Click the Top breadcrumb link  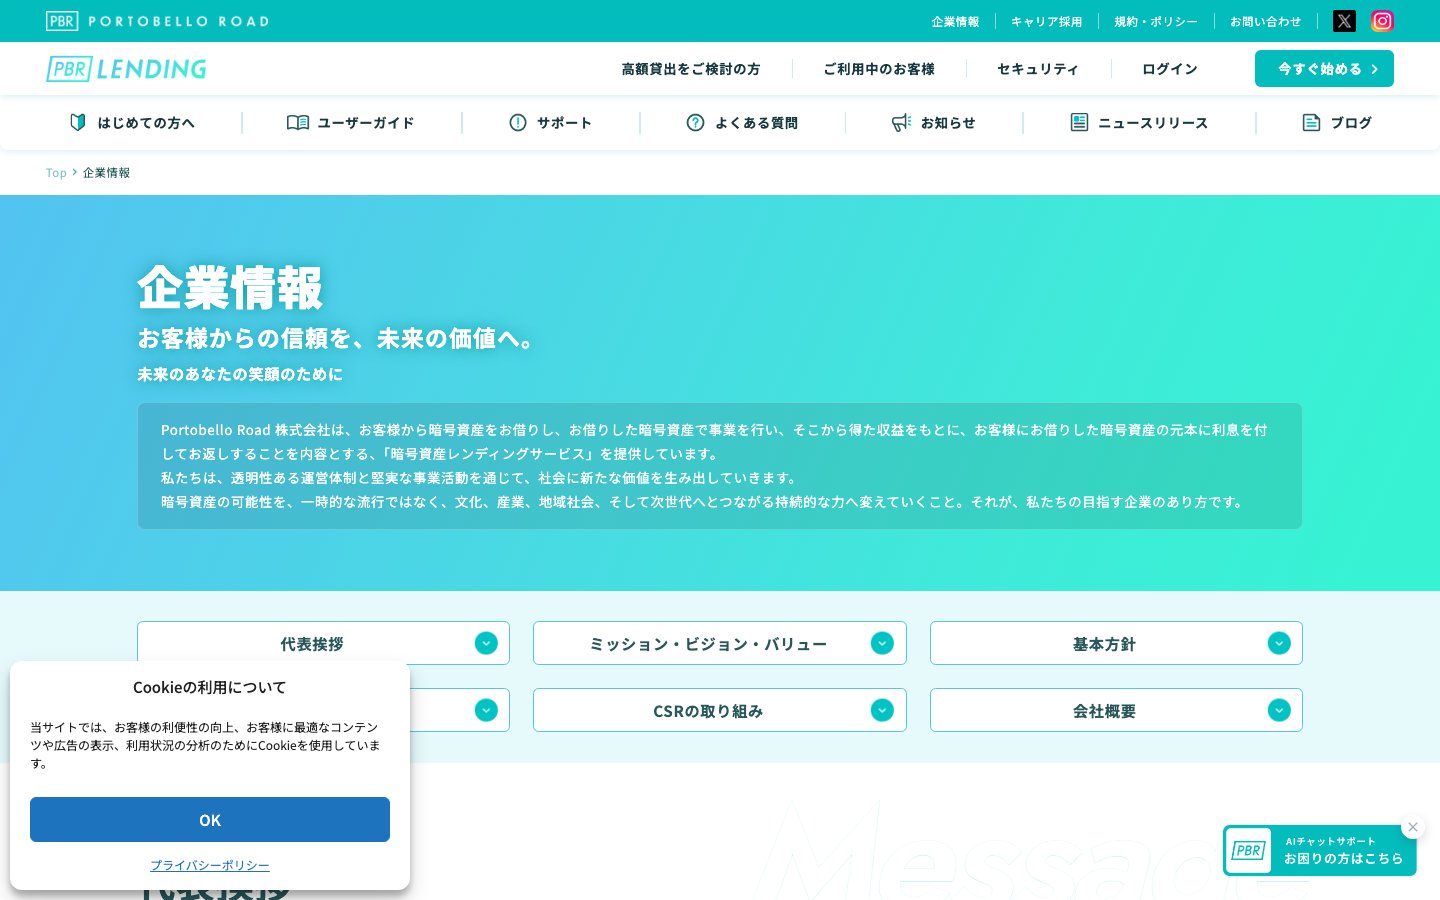point(56,173)
